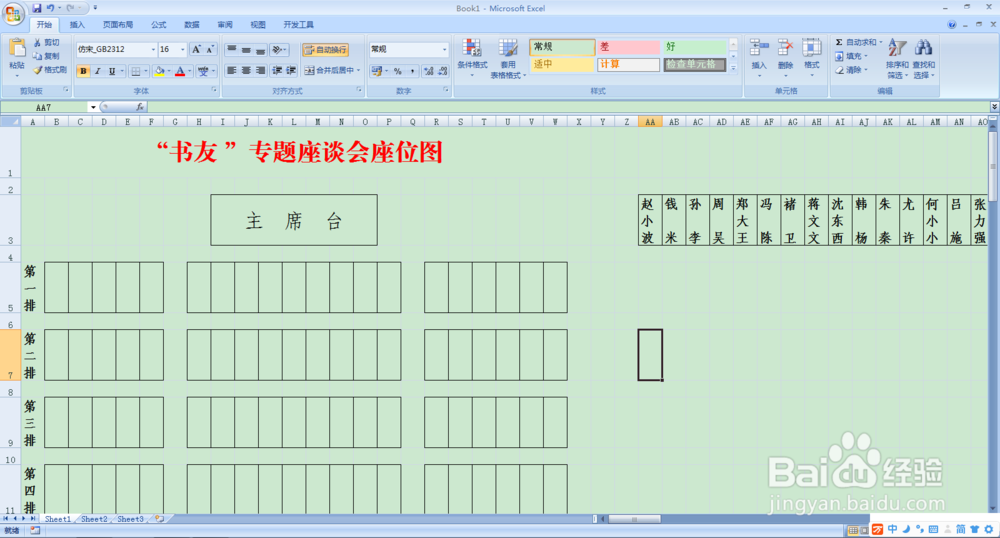
Task: Decrease decimal places
Action: click(x=443, y=71)
